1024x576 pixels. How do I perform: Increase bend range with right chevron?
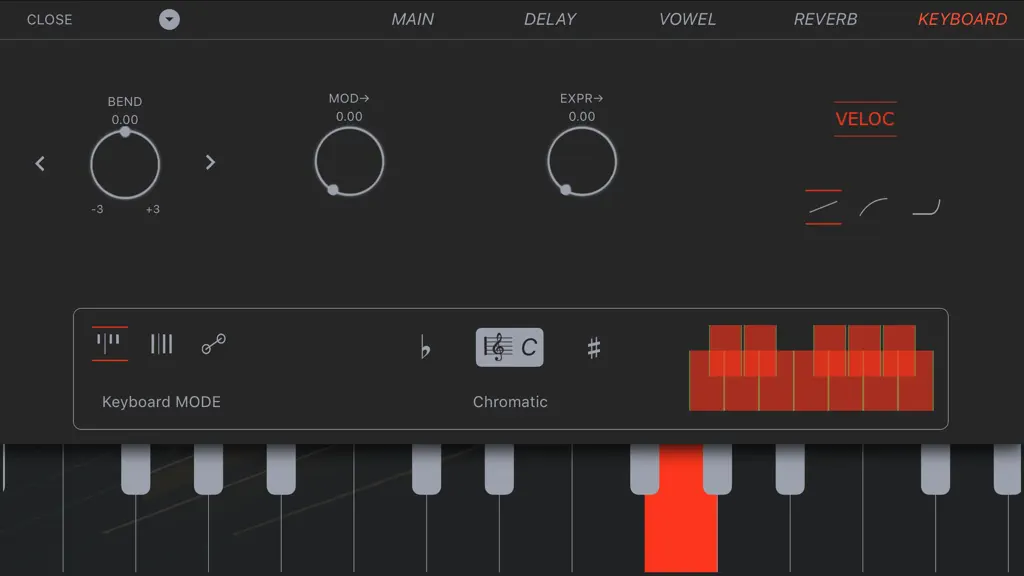210,162
